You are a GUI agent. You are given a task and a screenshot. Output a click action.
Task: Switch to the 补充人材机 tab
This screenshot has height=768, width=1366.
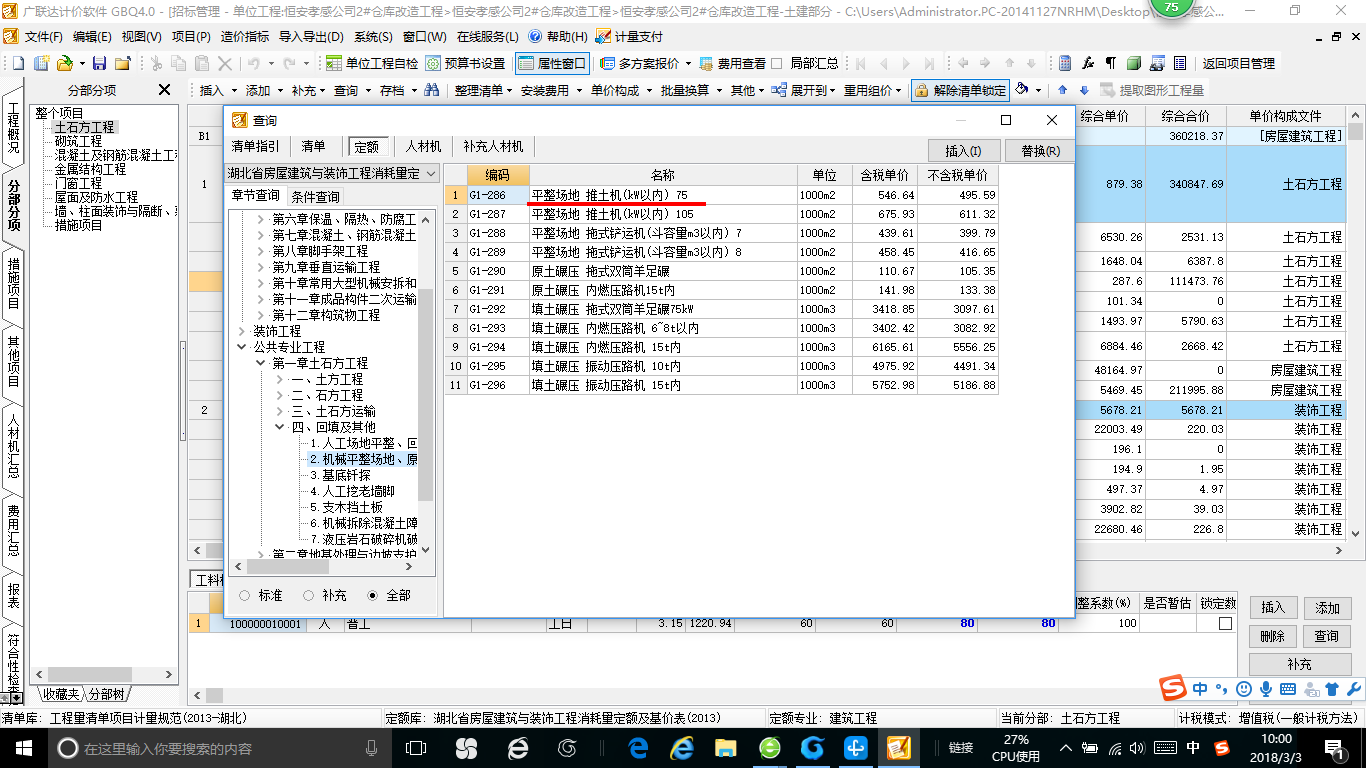pos(493,146)
